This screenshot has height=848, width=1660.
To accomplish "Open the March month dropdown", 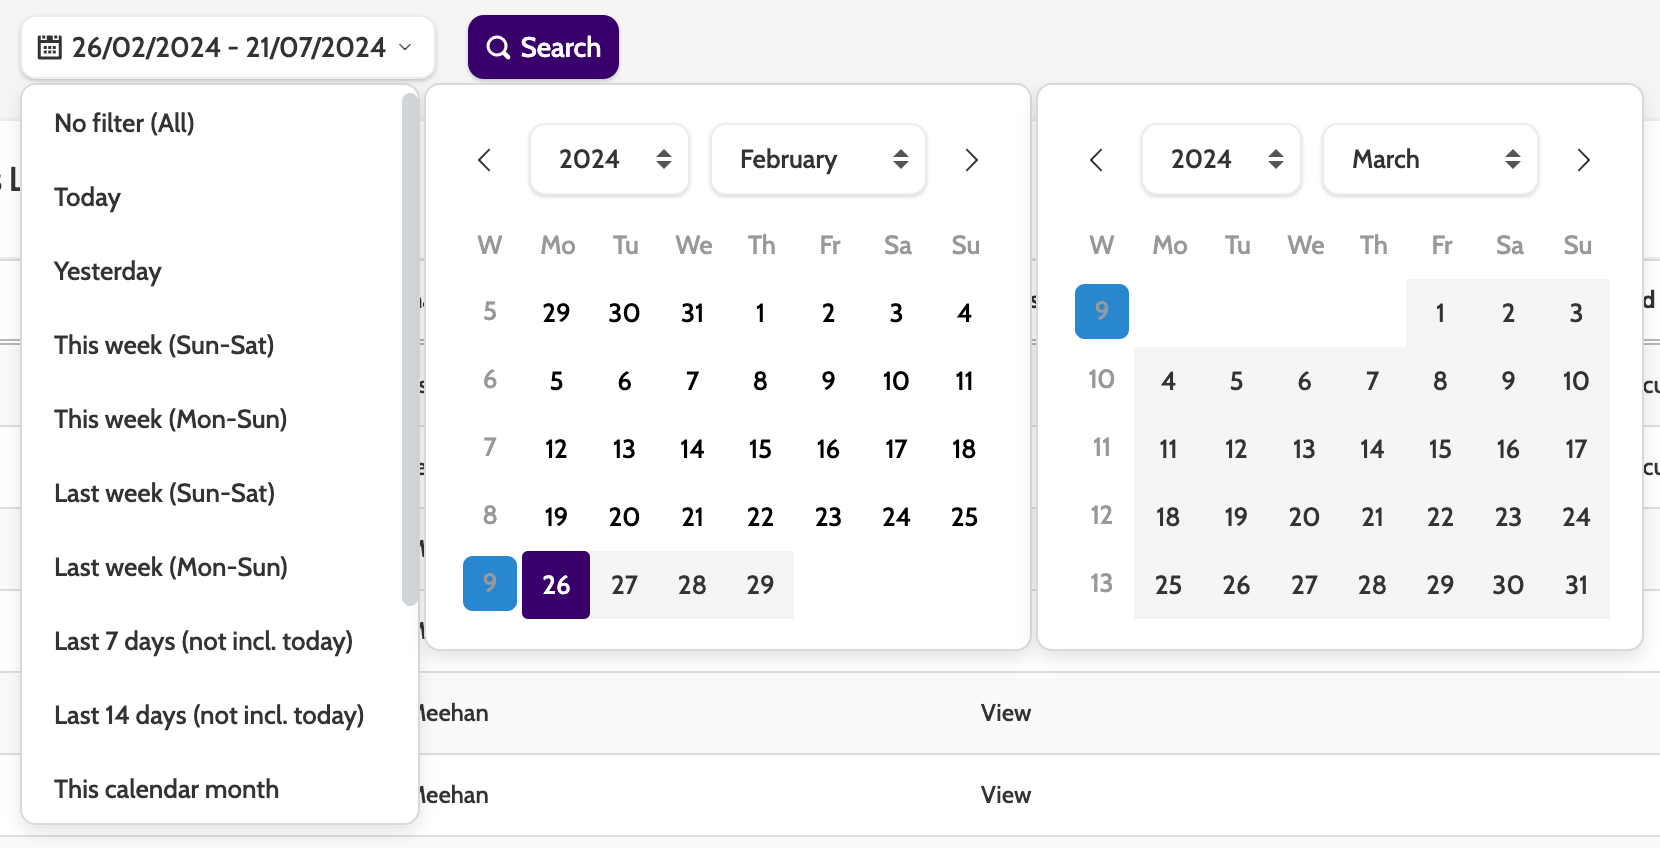I will click(x=1430, y=160).
